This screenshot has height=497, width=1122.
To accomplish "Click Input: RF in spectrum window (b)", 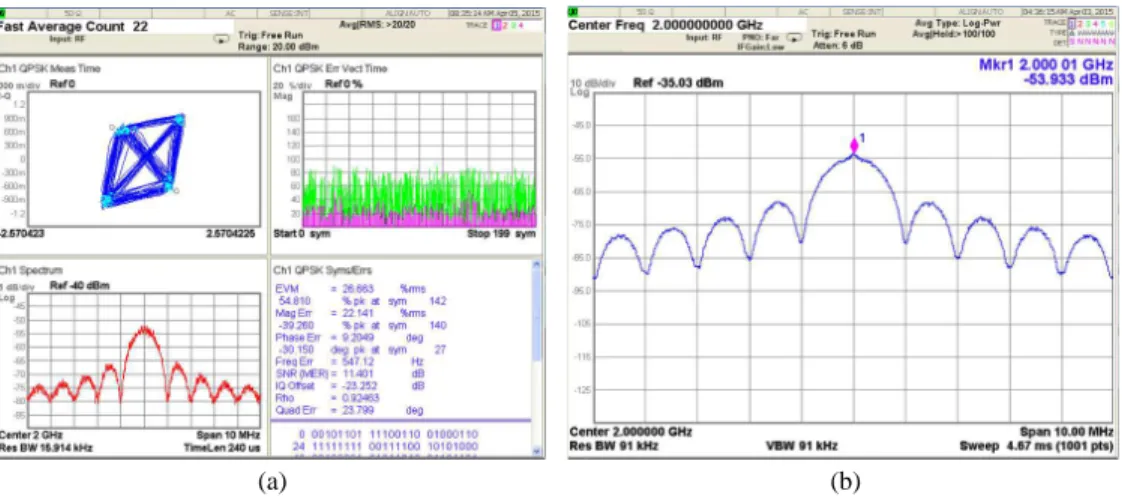I will point(705,37).
